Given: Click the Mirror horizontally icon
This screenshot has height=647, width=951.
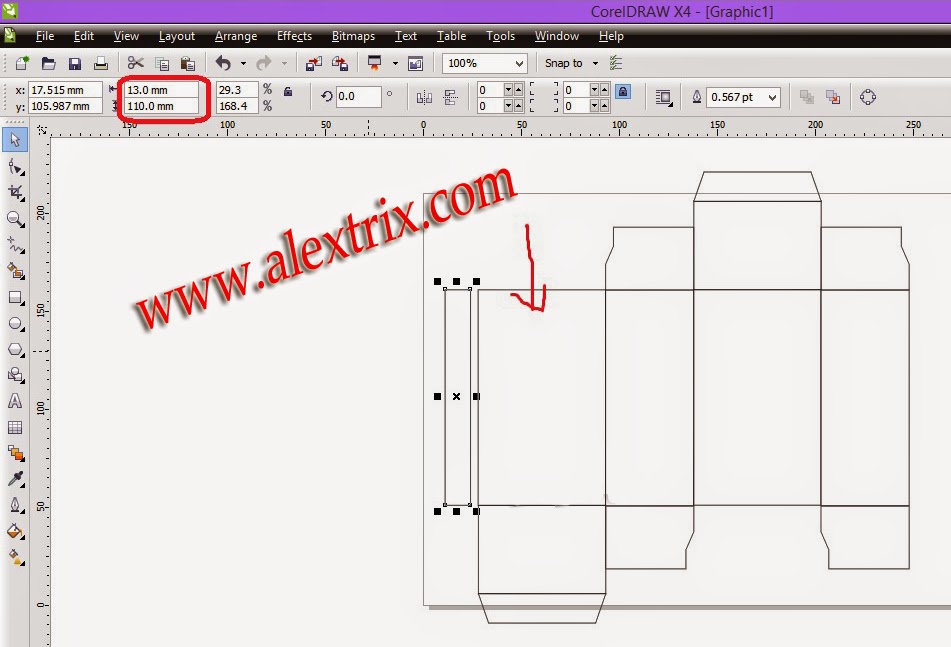Looking at the screenshot, I should pos(424,97).
